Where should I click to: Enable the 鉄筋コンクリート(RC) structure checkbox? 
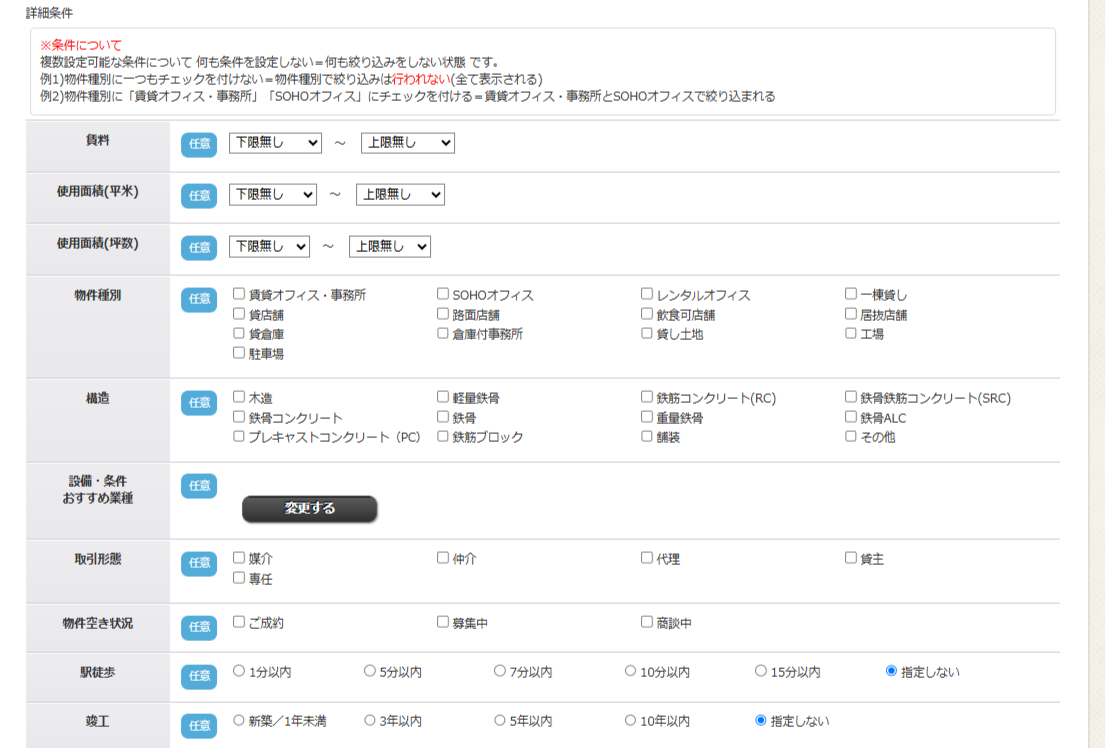click(x=646, y=396)
